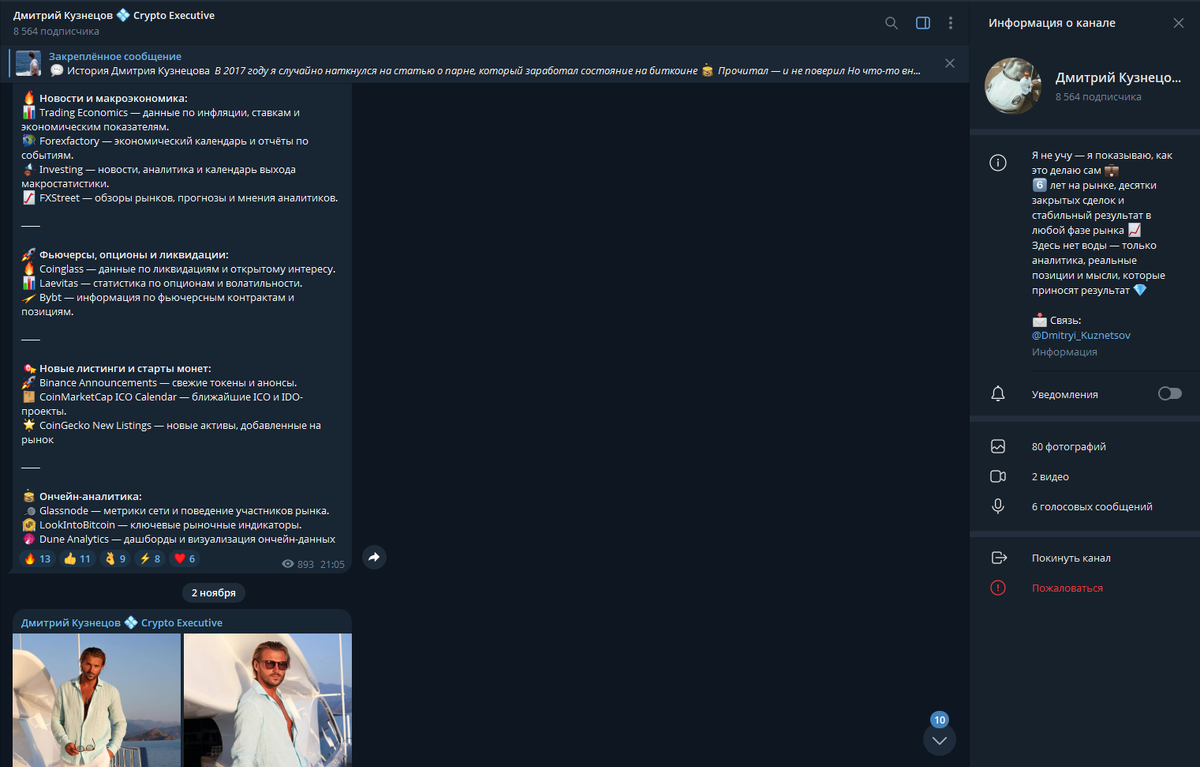Click the Glassnode line
Image resolution: width=1200 pixels, height=767 pixels.
pyautogui.click(x=175, y=511)
